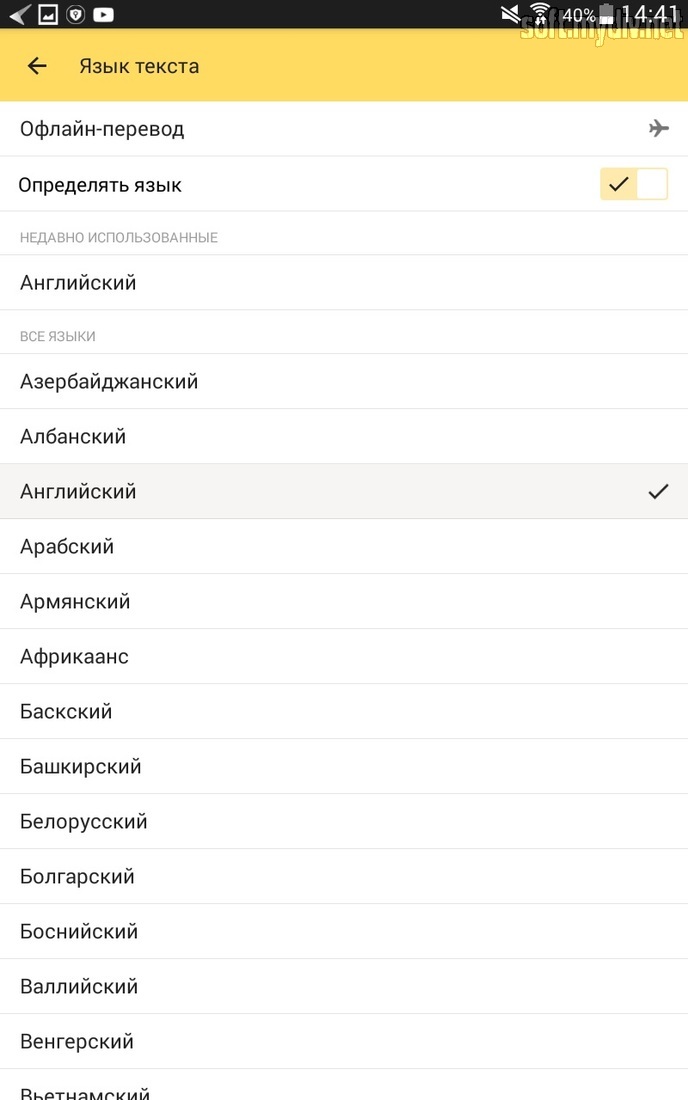Tap the airplane offline-translation icon
Viewport: 688px width, 1100px height.
point(659,128)
